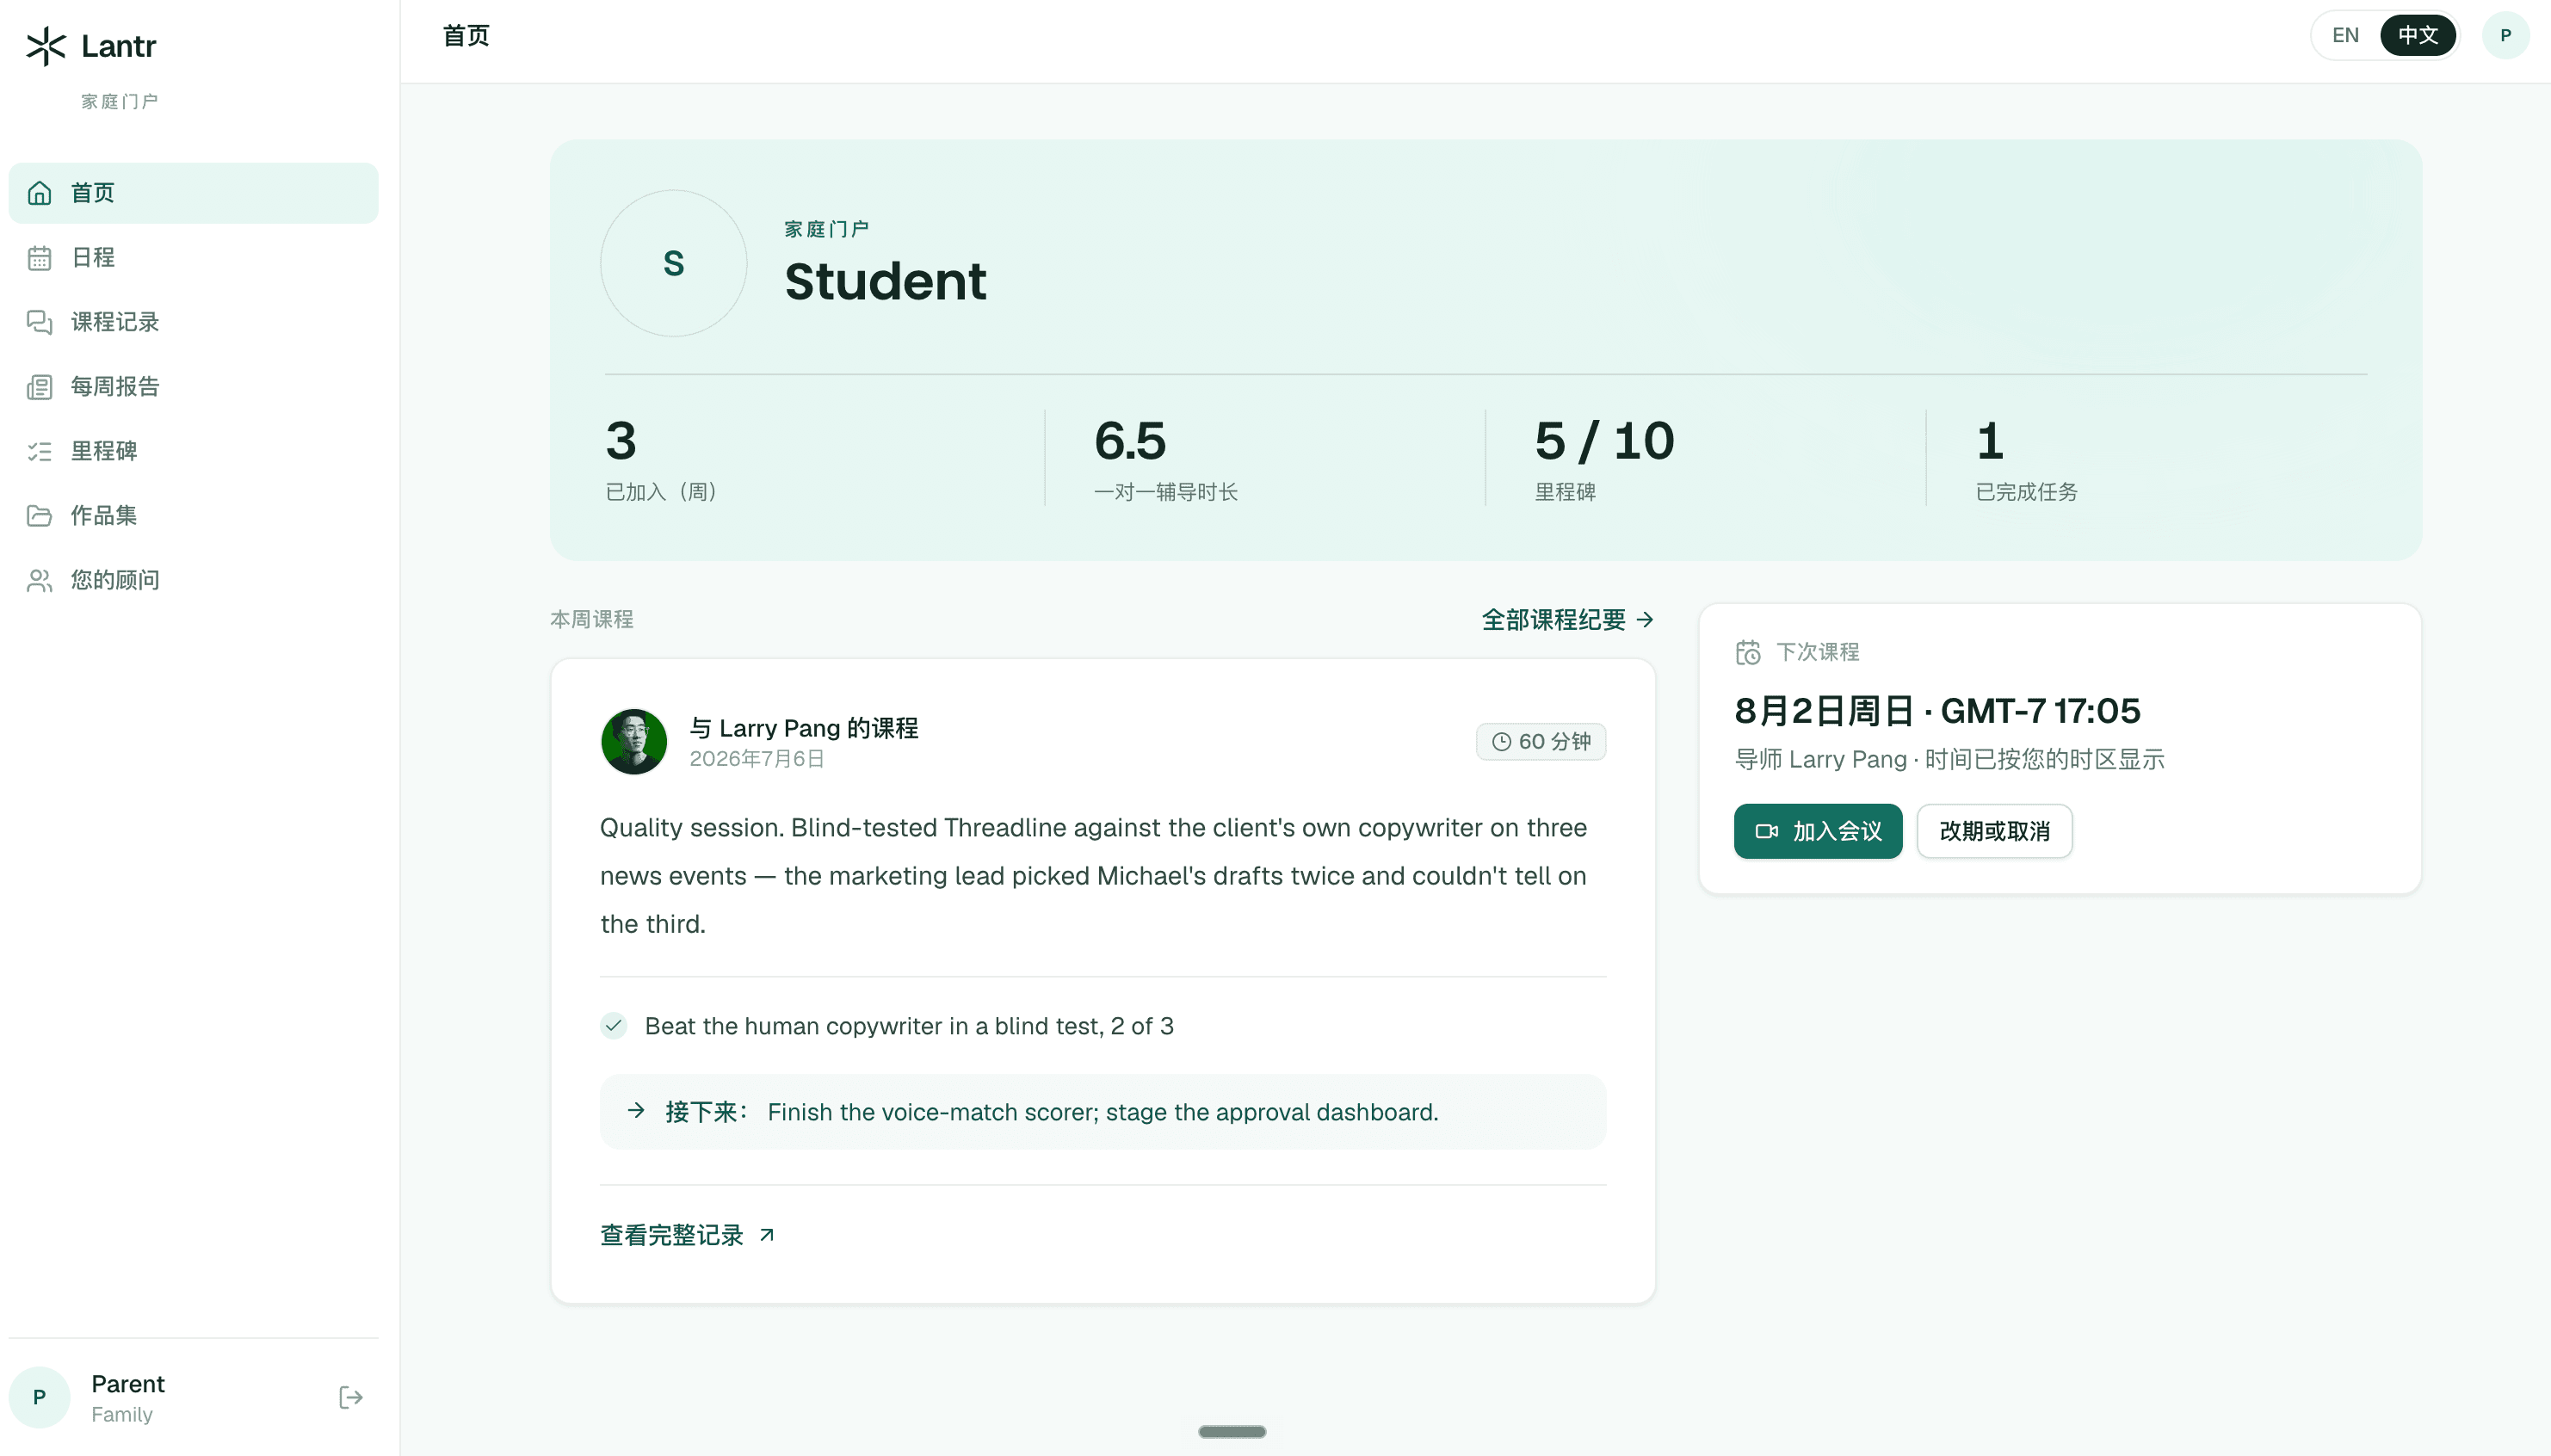The width and height of the screenshot is (2551, 1456).
Task: Click the logout icon next to Parent
Action: pyautogui.click(x=350, y=1397)
